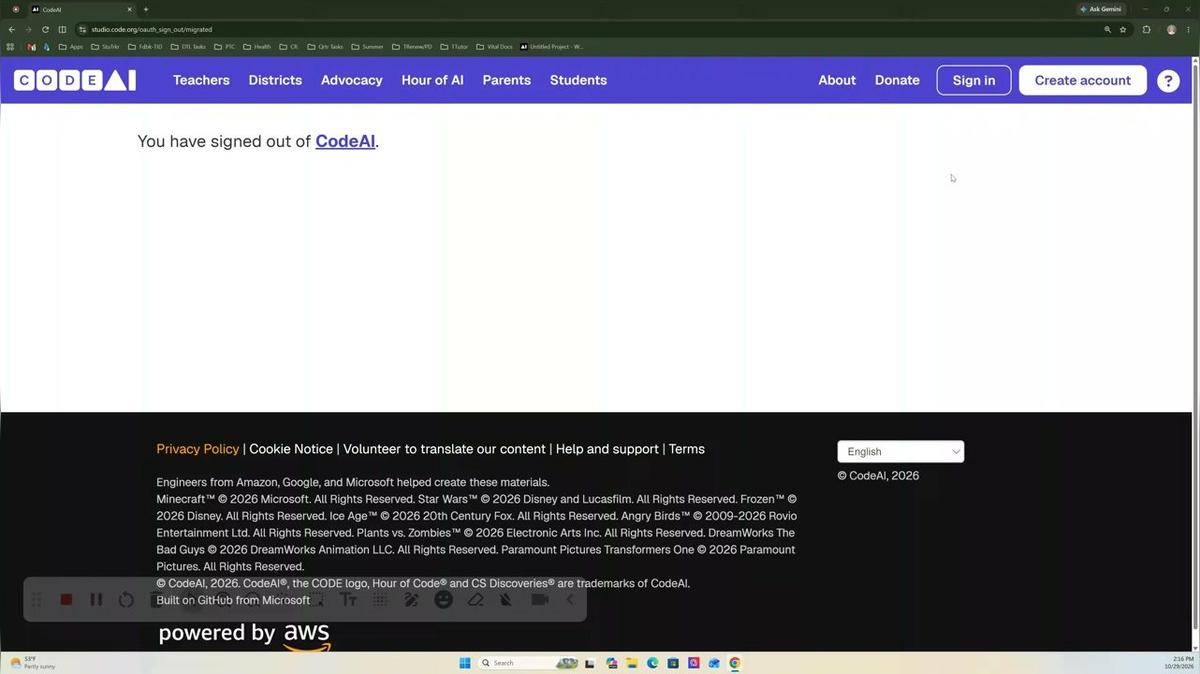This screenshot has height=674, width=1200.
Task: Open the browser extensions puzzle icon
Action: tap(1146, 30)
